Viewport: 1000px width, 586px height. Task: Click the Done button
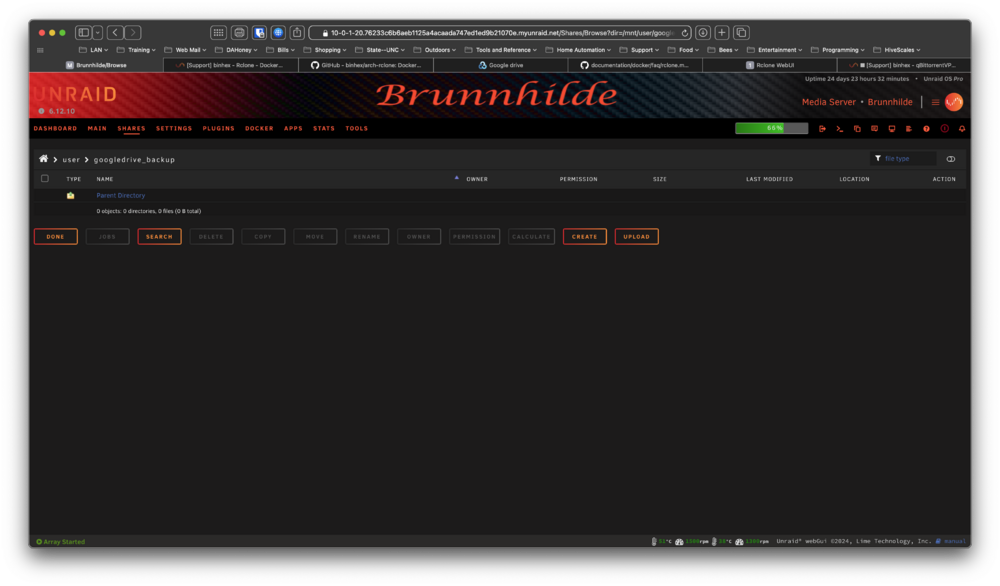click(55, 237)
